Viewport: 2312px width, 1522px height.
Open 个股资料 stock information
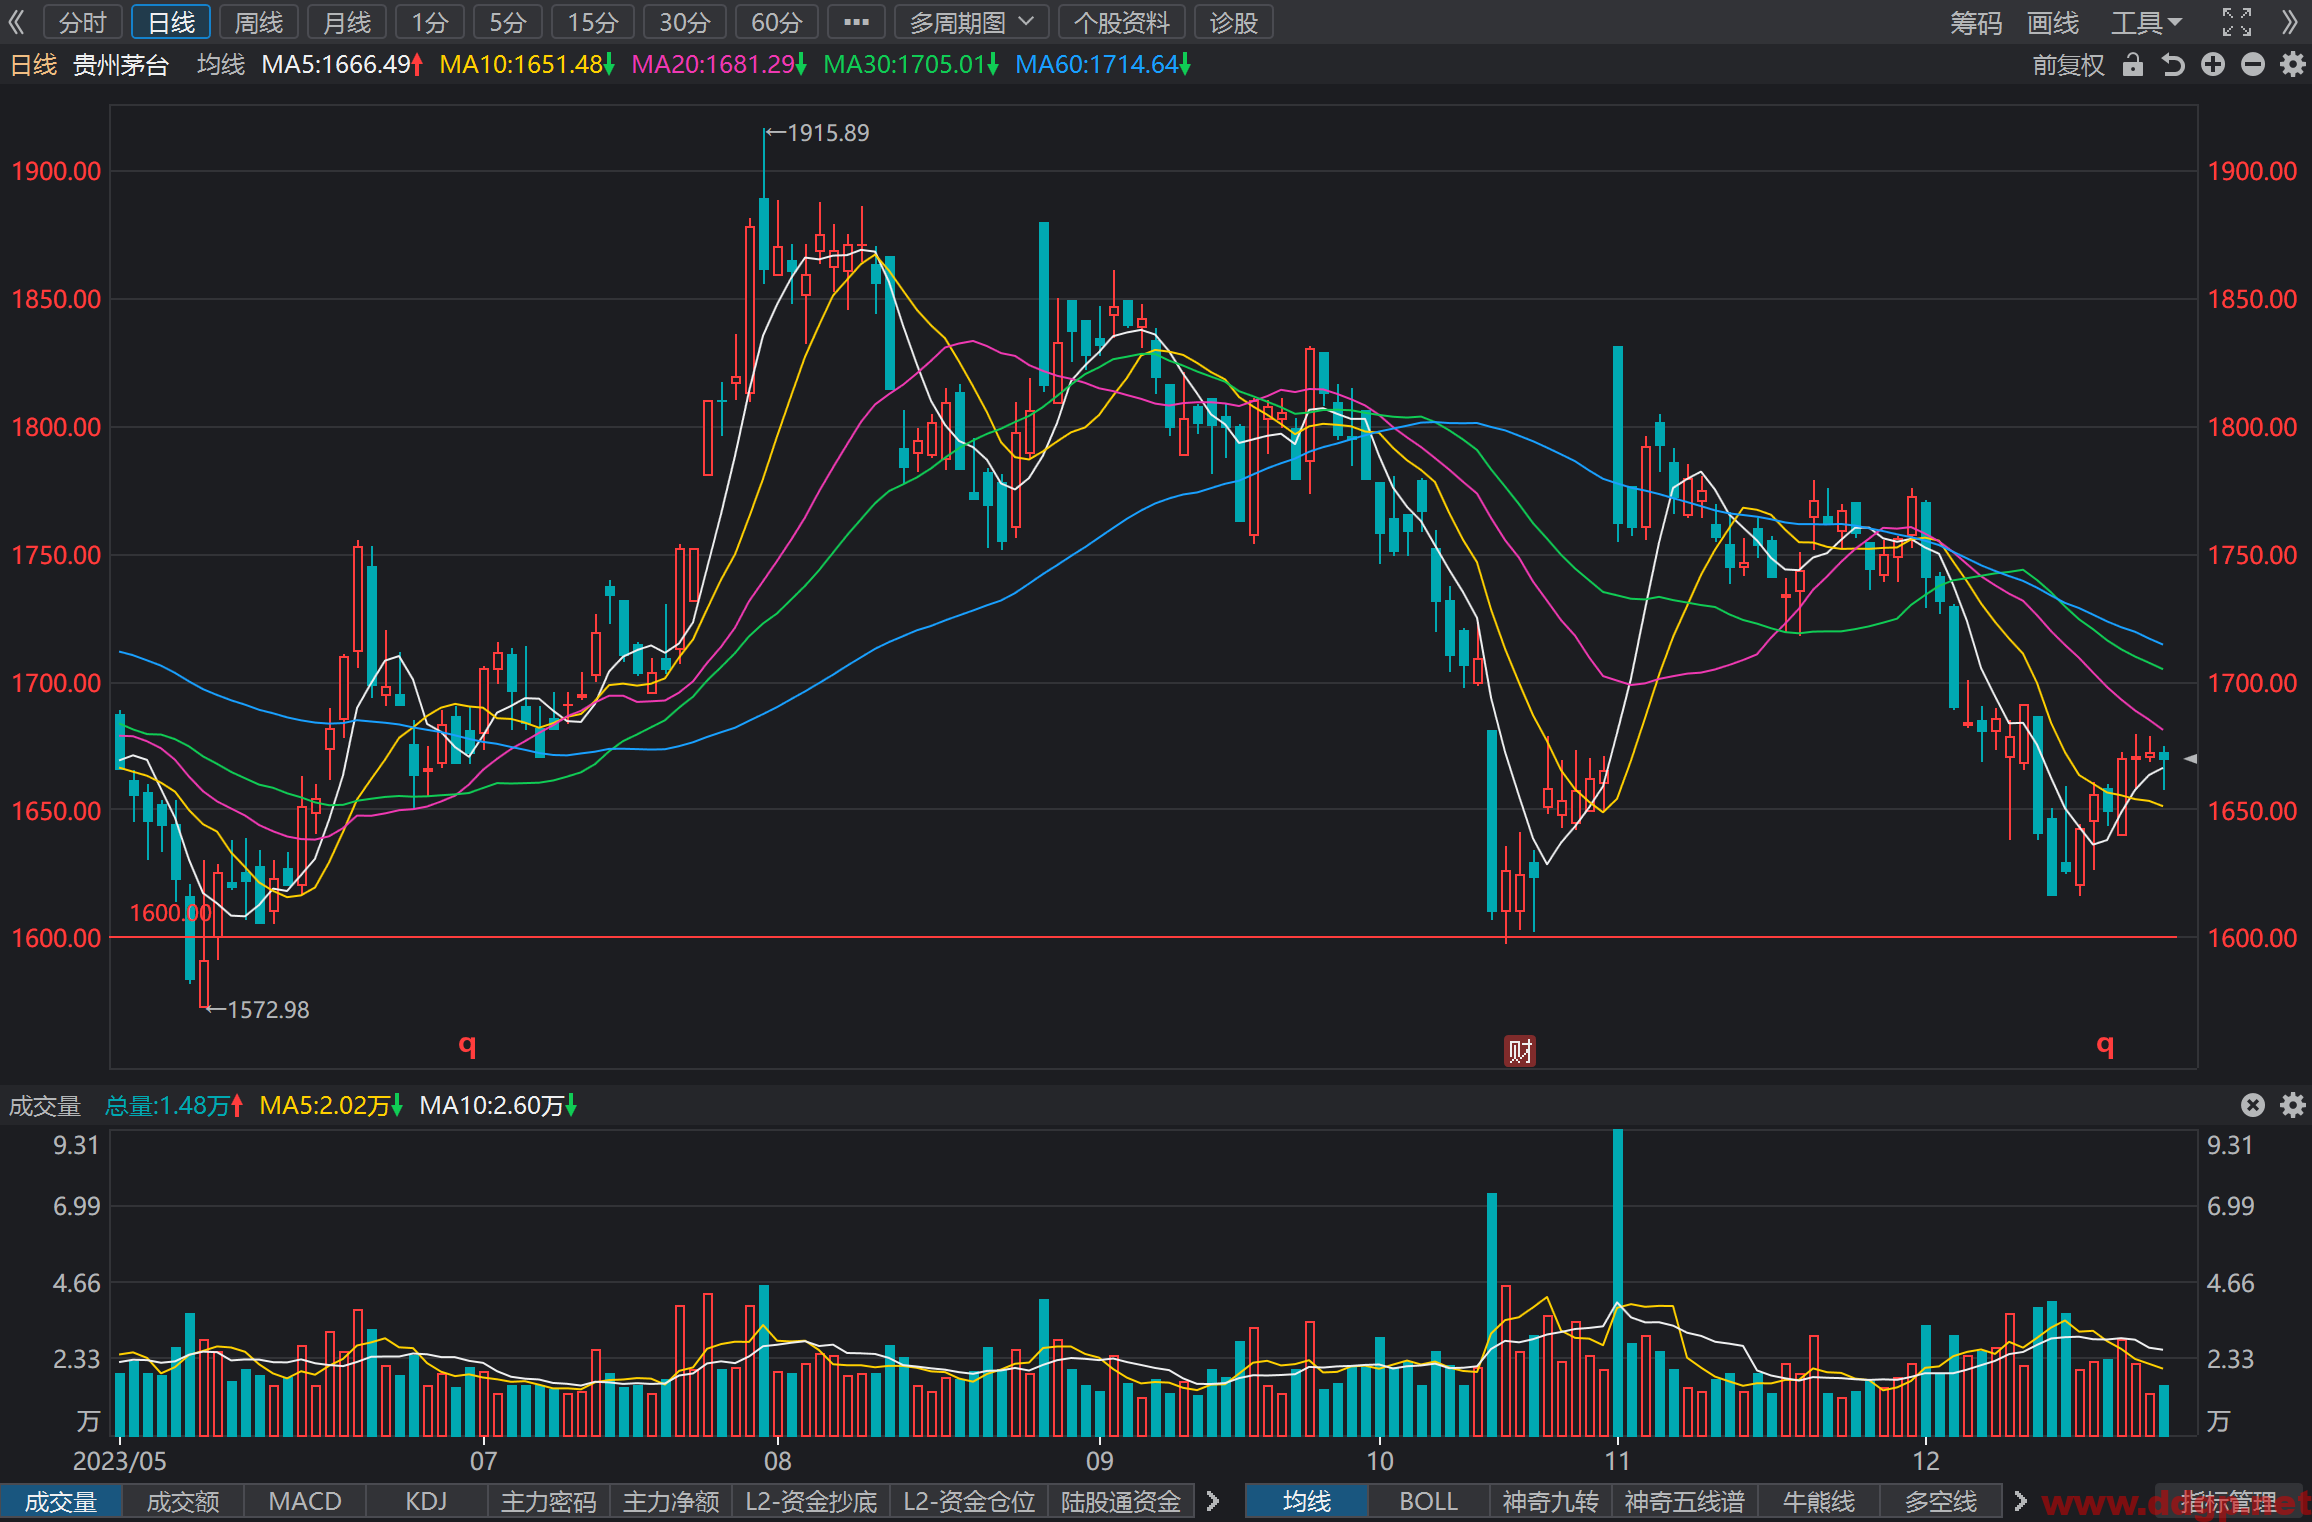click(x=1121, y=22)
